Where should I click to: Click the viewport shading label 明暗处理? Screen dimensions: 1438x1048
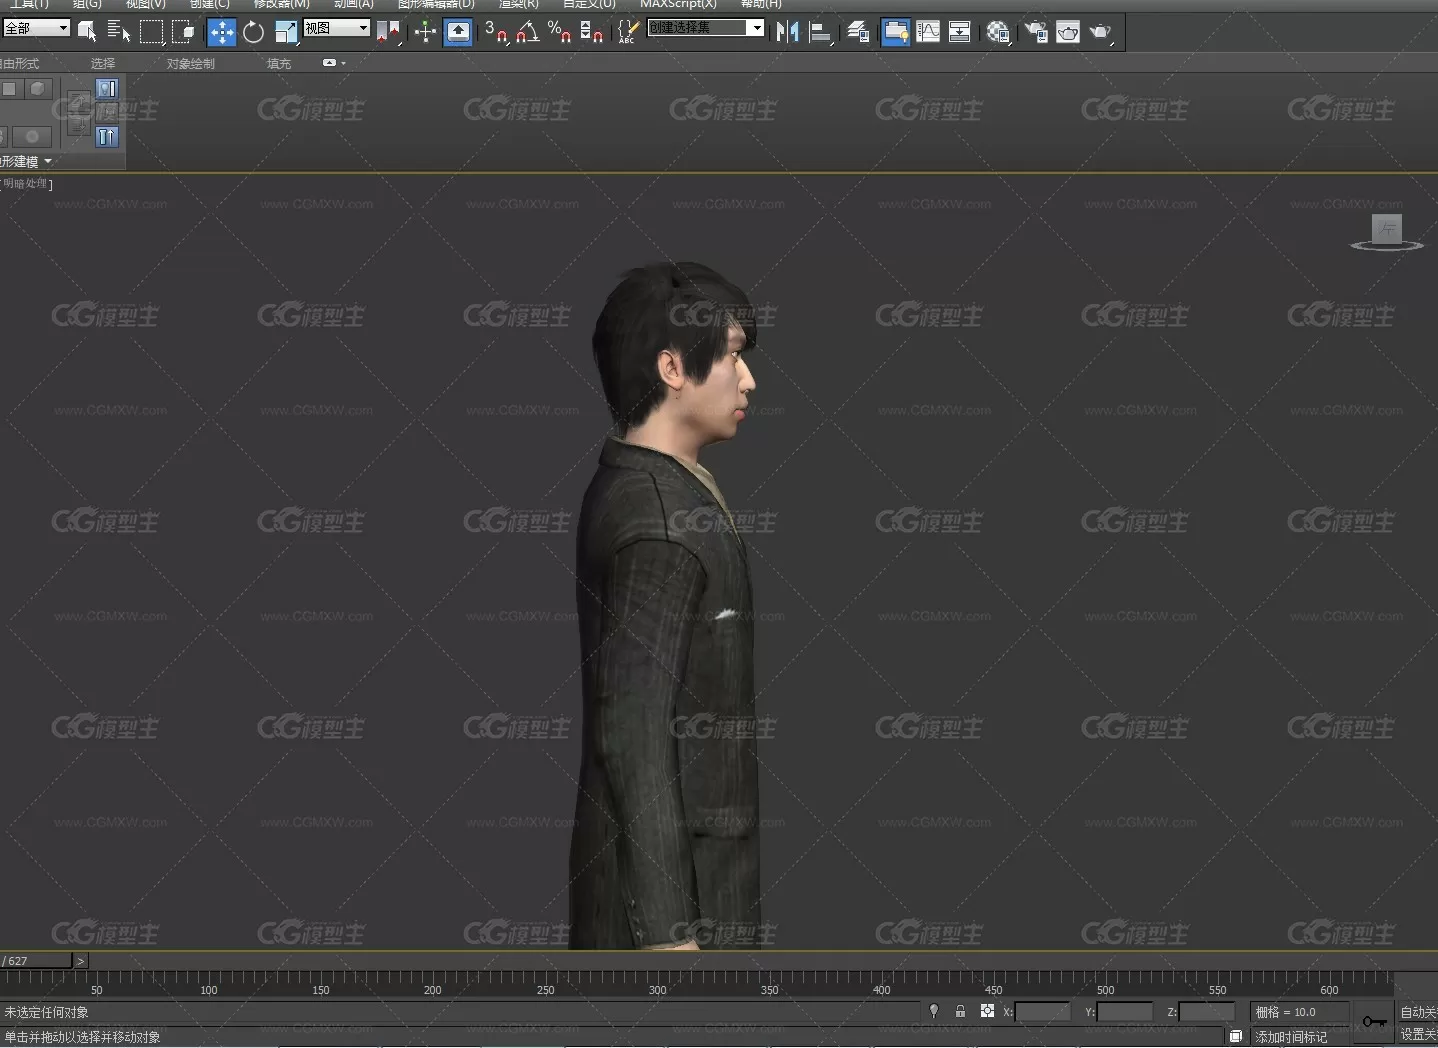point(25,184)
